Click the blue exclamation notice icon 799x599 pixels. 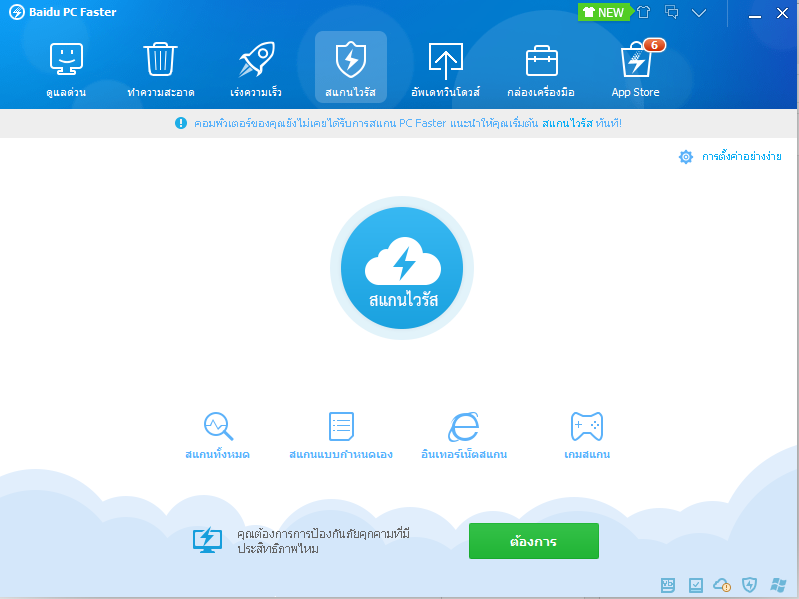(181, 123)
